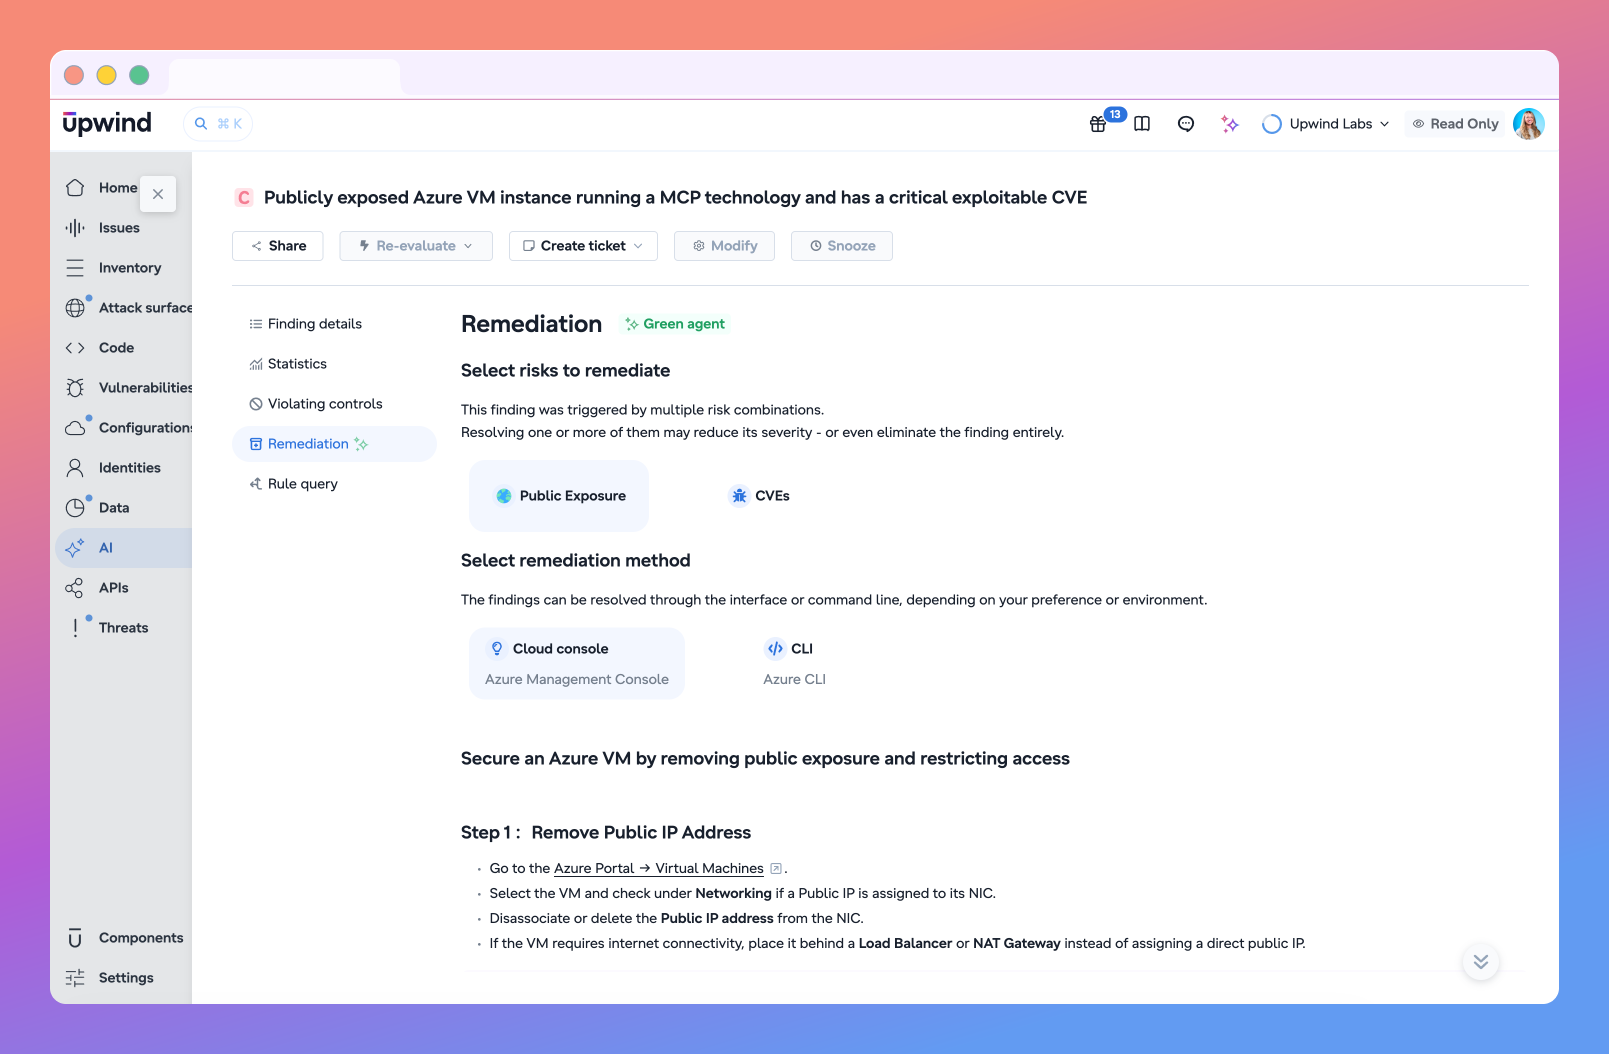This screenshot has width=1609, height=1054.
Task: Close sidebar with the X button
Action: pos(158,194)
